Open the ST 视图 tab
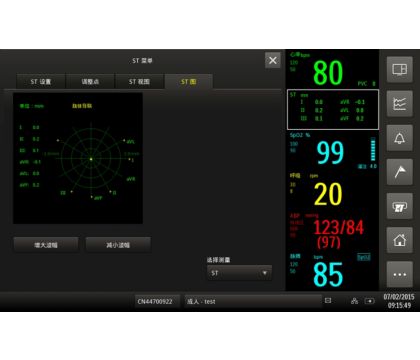This screenshot has width=420, height=360. tap(139, 82)
